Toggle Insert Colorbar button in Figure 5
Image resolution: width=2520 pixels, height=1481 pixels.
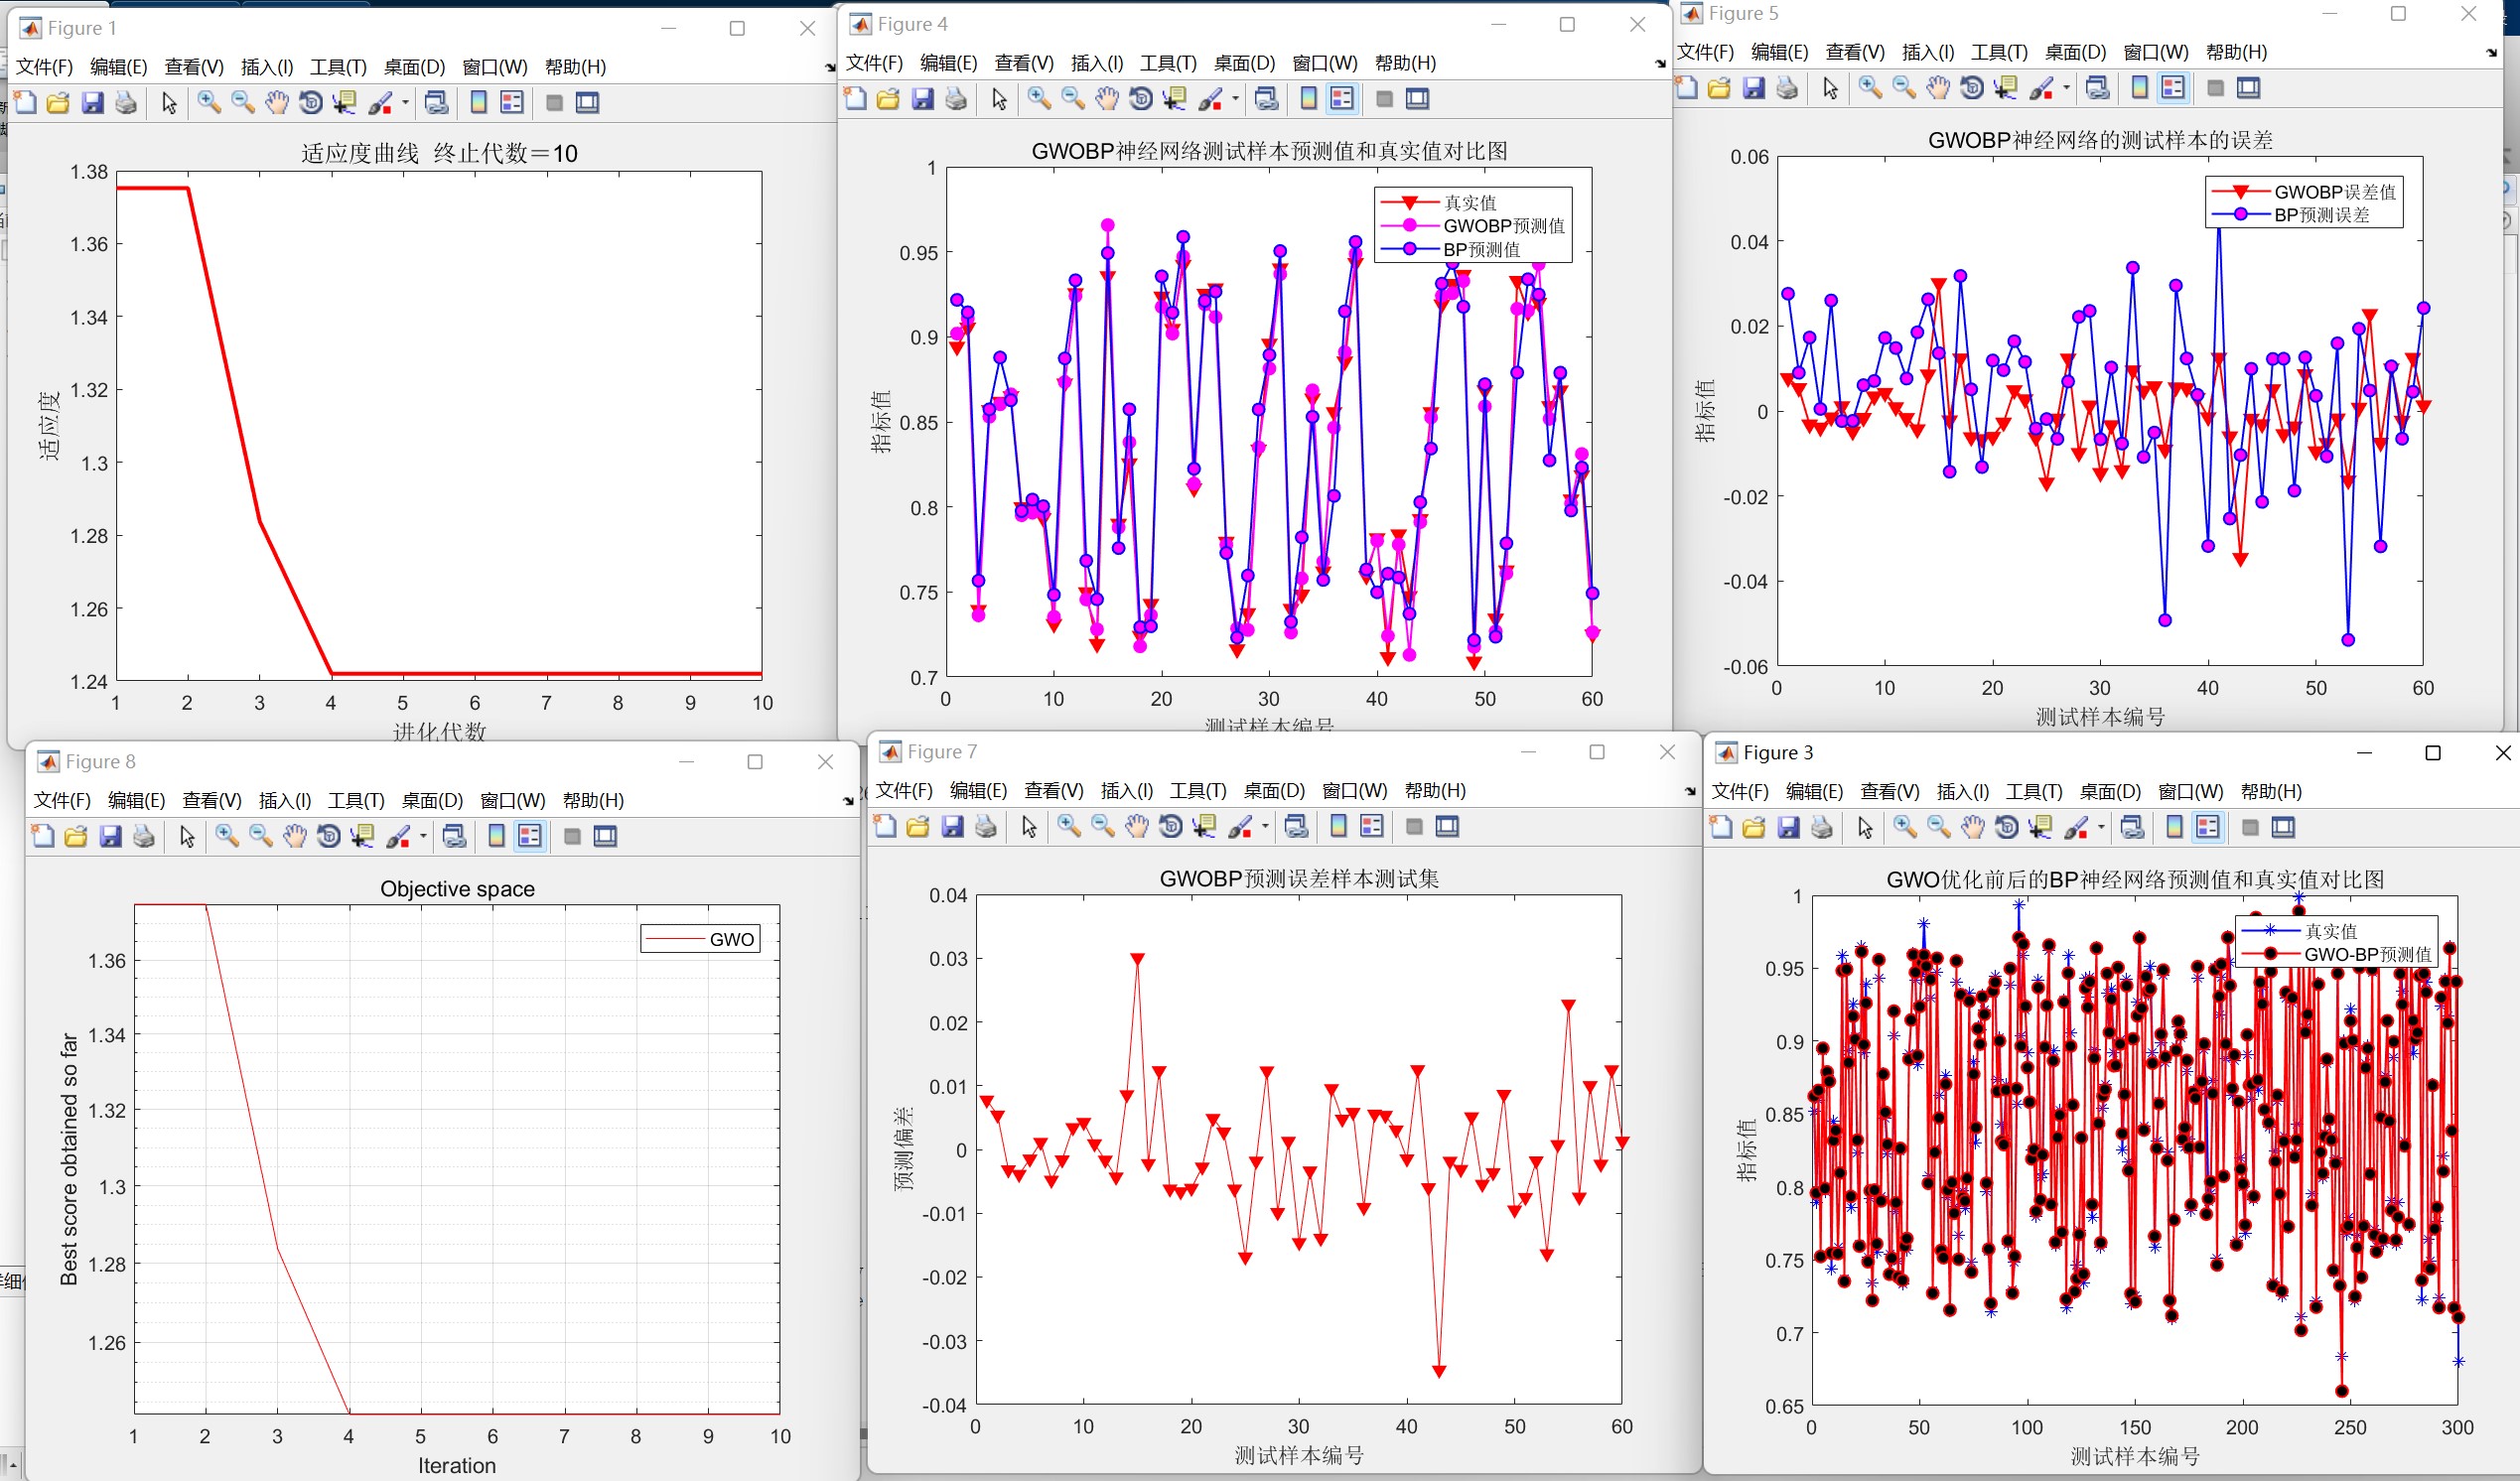pos(2139,88)
